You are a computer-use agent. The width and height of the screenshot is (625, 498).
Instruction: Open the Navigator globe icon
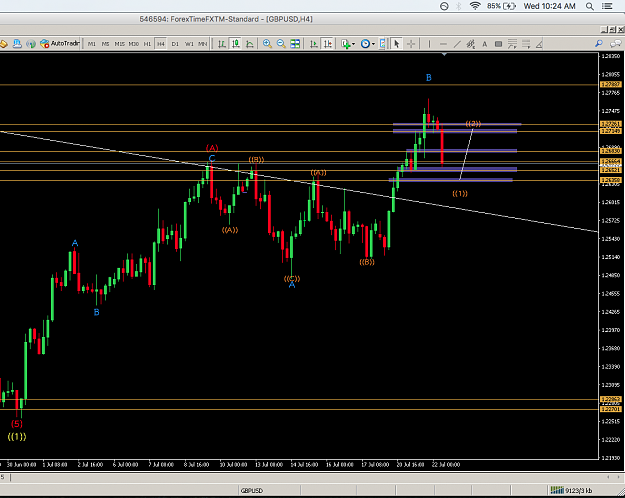tap(31, 44)
